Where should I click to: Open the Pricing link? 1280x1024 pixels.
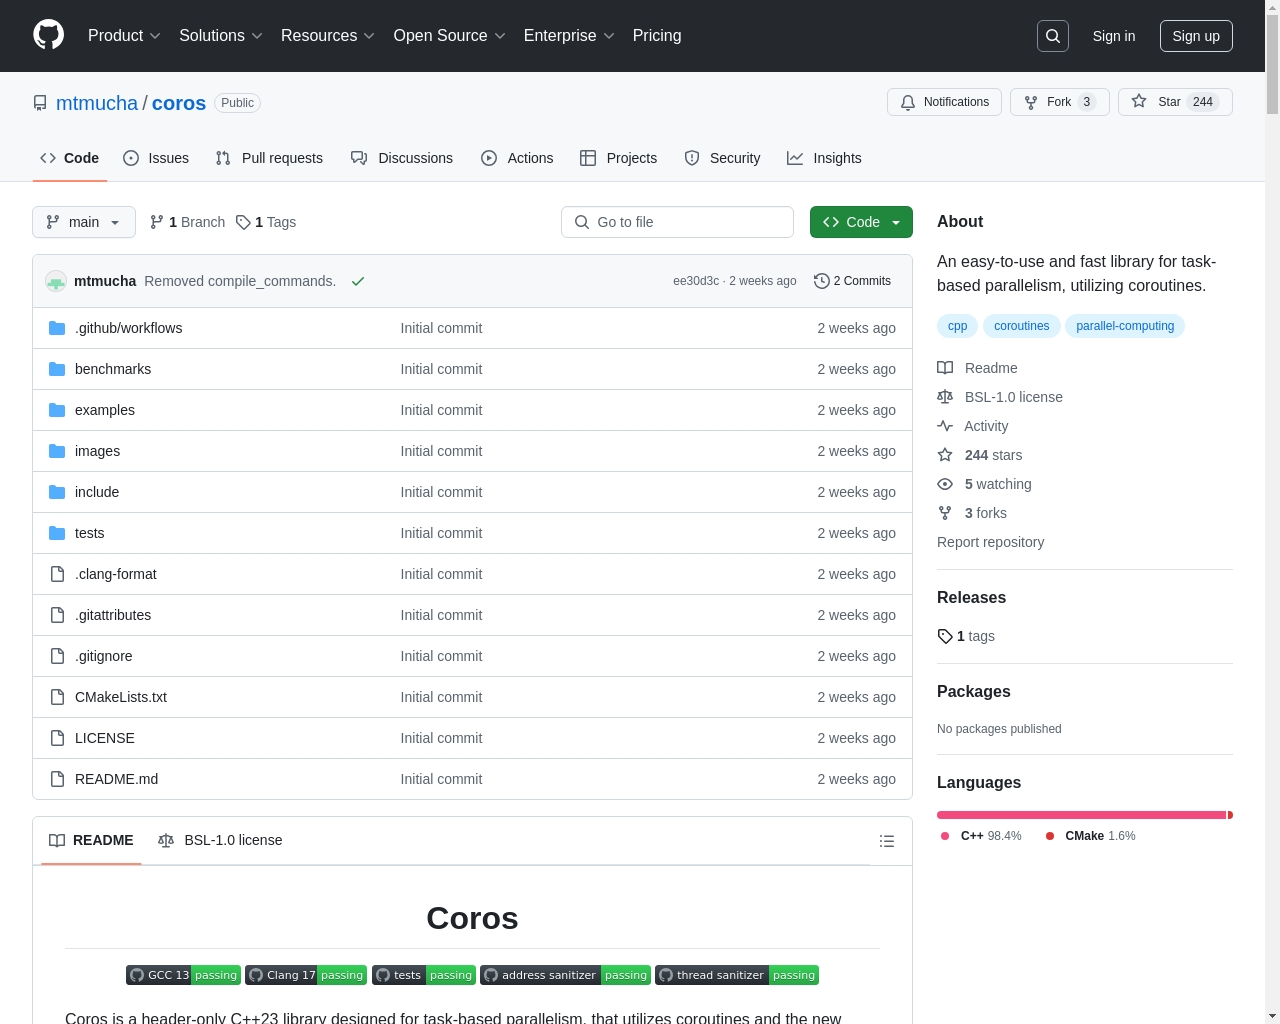(x=657, y=36)
